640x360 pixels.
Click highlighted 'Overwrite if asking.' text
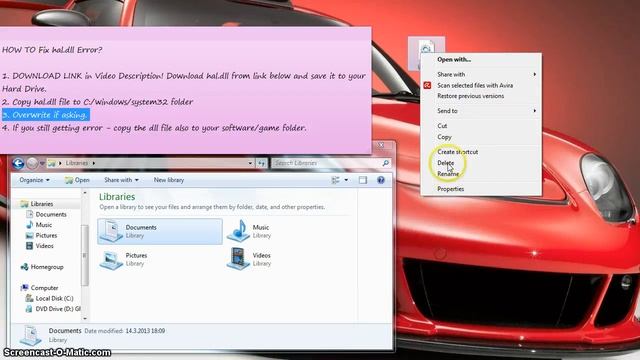[45, 115]
